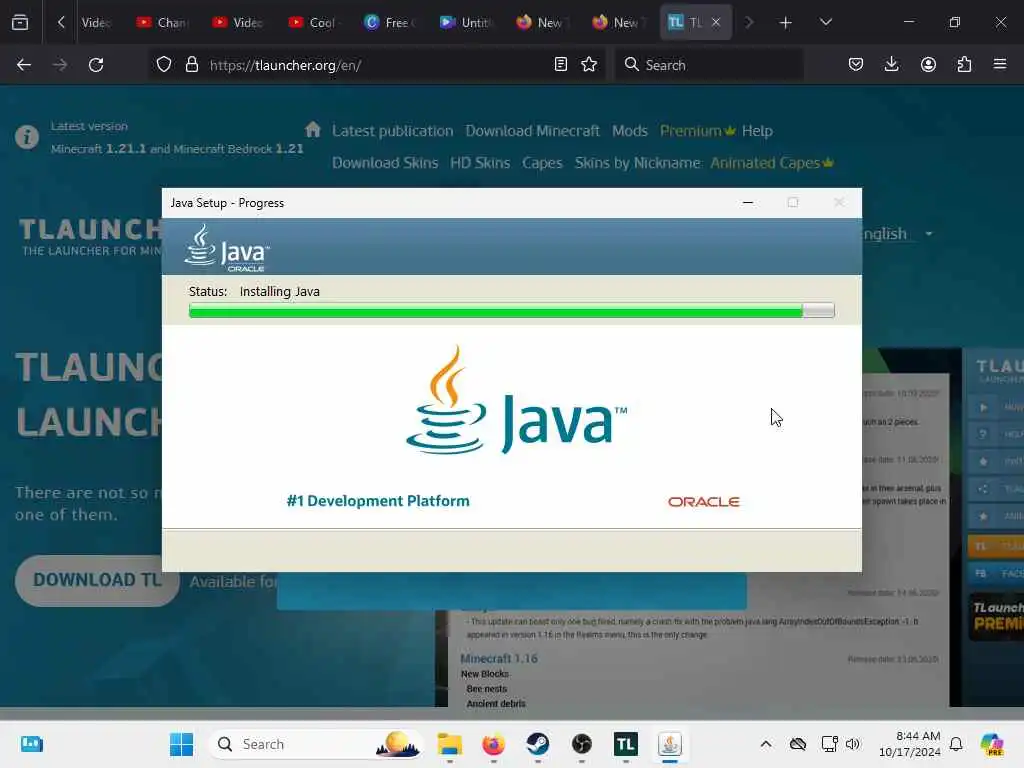Viewport: 1024px width, 768px height.
Task: Open the Help menu link
Action: (x=757, y=131)
